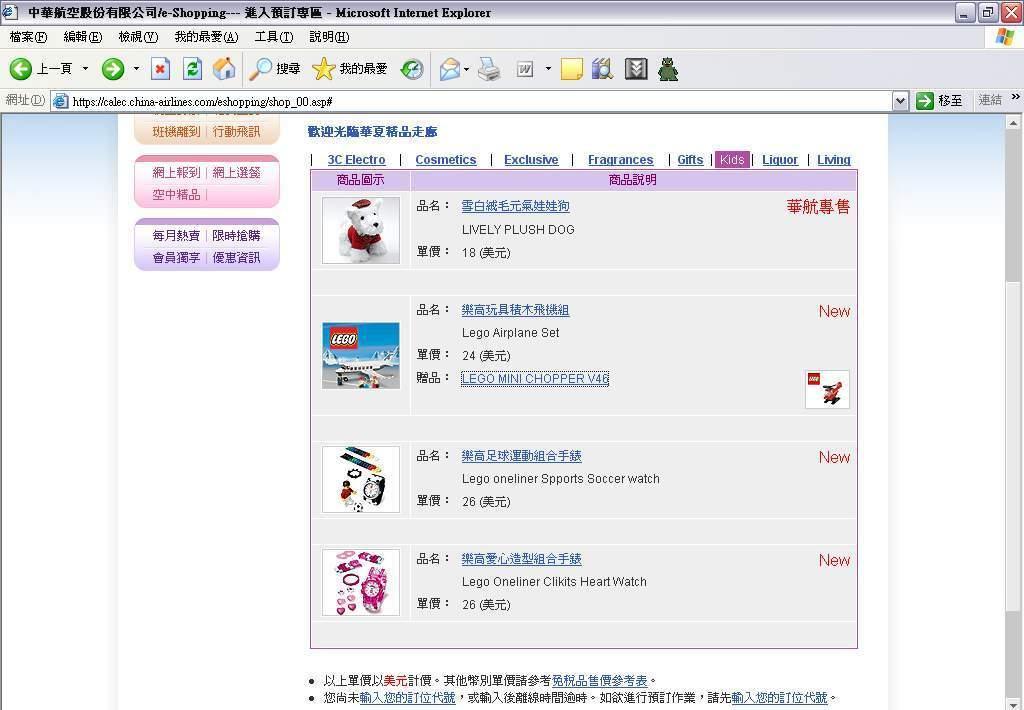Open the History clock icon
1024x710 pixels.
pyautogui.click(x=412, y=69)
